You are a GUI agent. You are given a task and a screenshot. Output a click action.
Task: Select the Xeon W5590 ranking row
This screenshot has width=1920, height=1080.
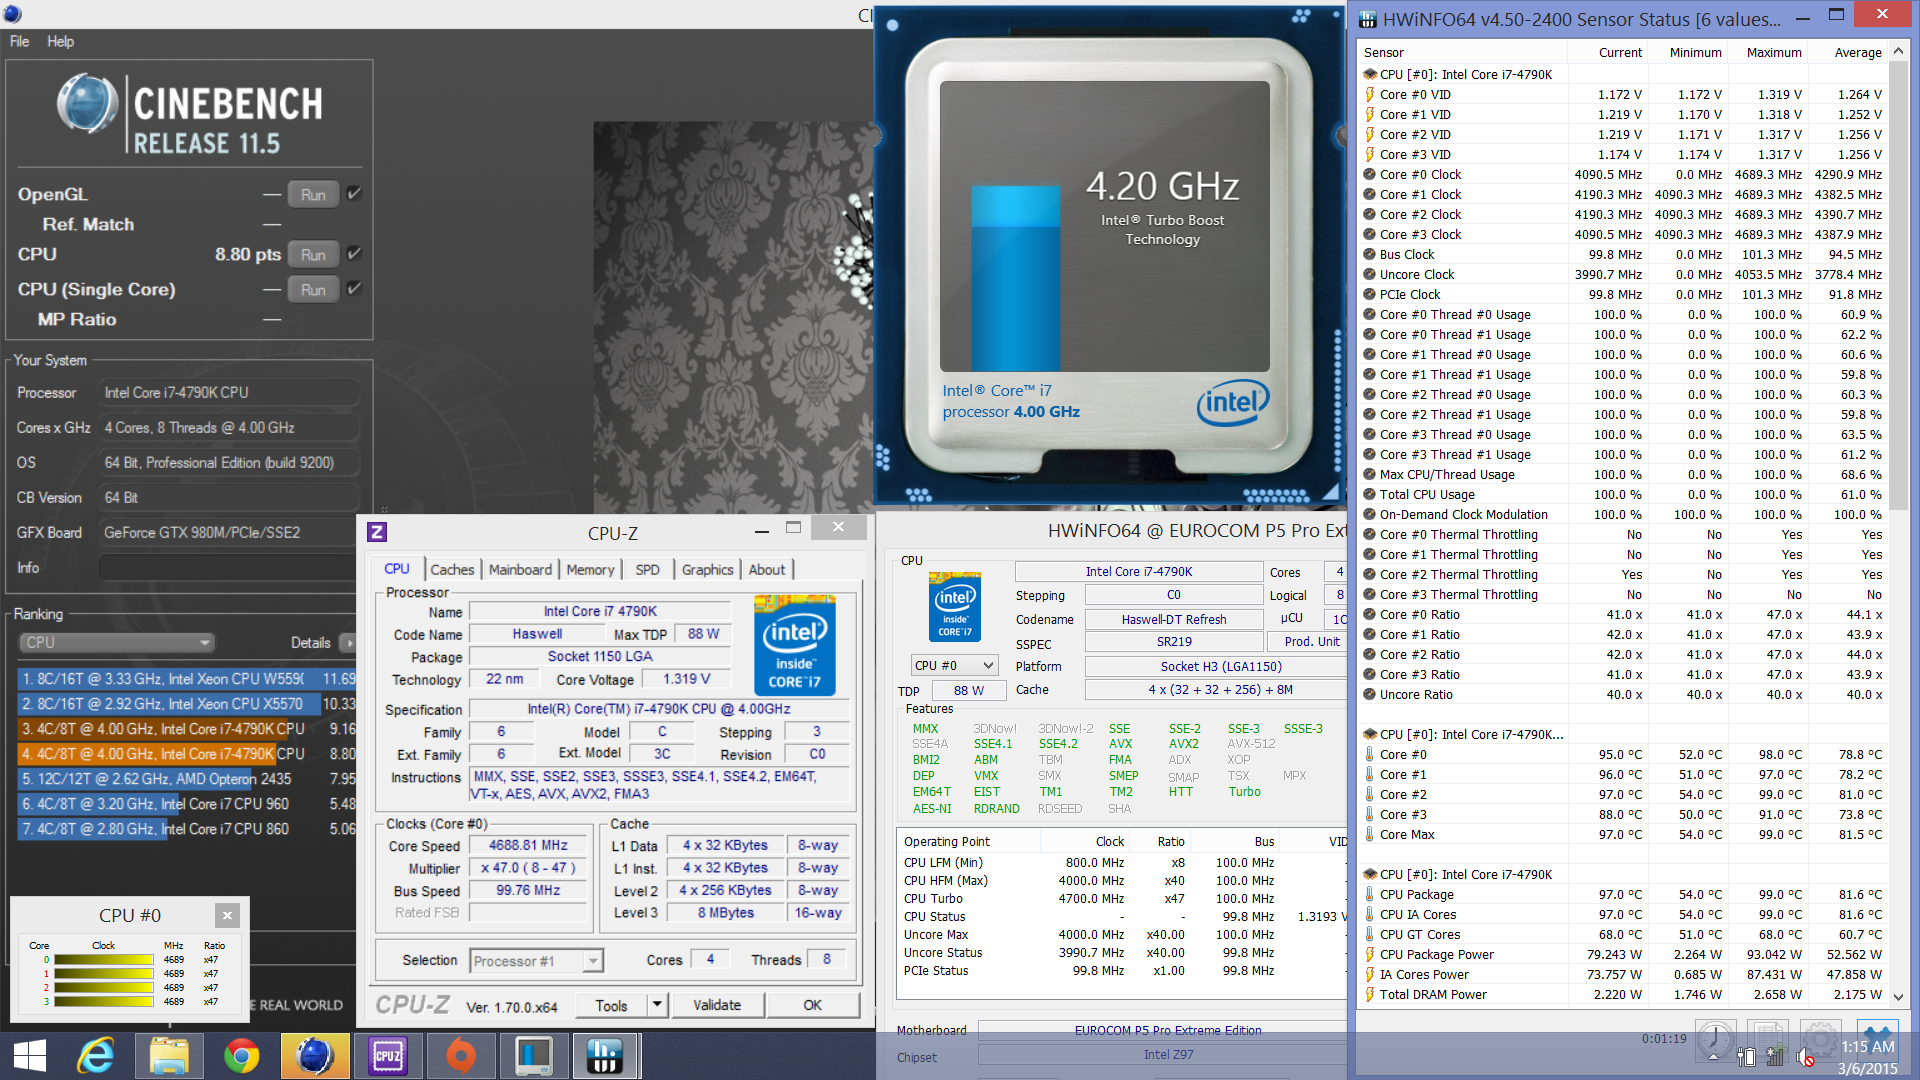point(186,679)
